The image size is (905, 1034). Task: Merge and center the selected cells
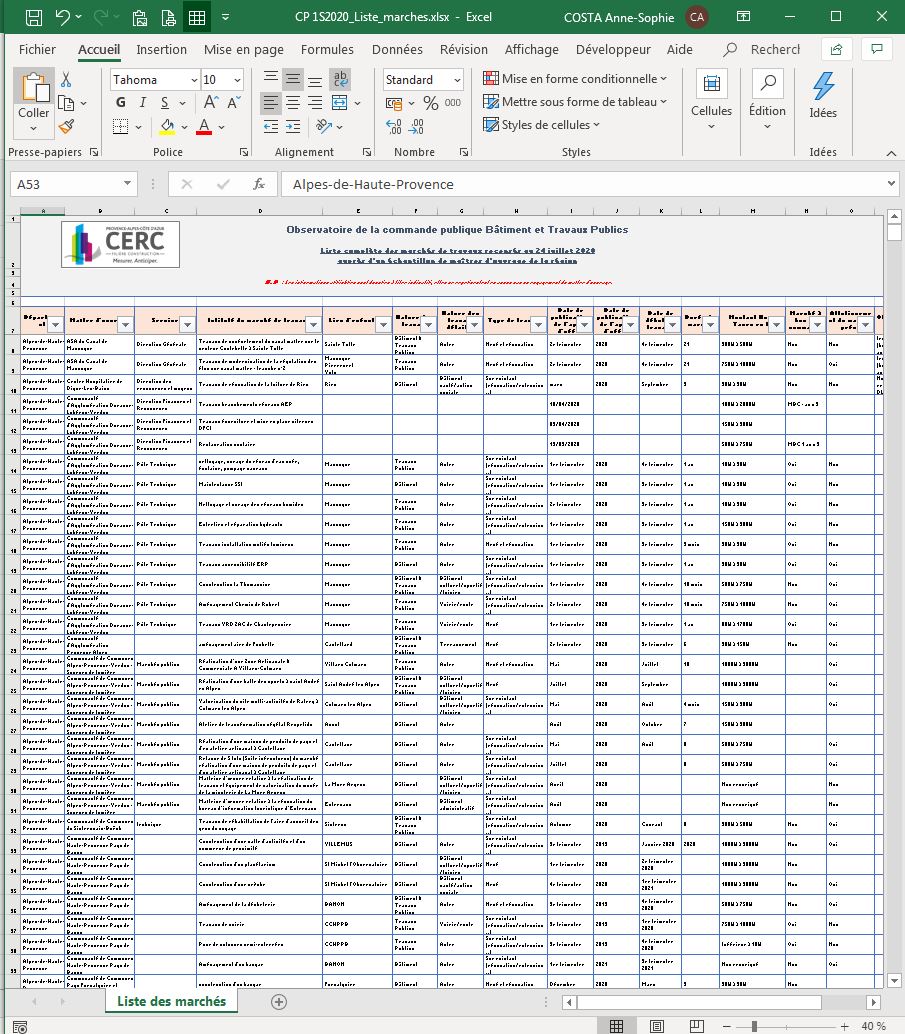(x=340, y=102)
